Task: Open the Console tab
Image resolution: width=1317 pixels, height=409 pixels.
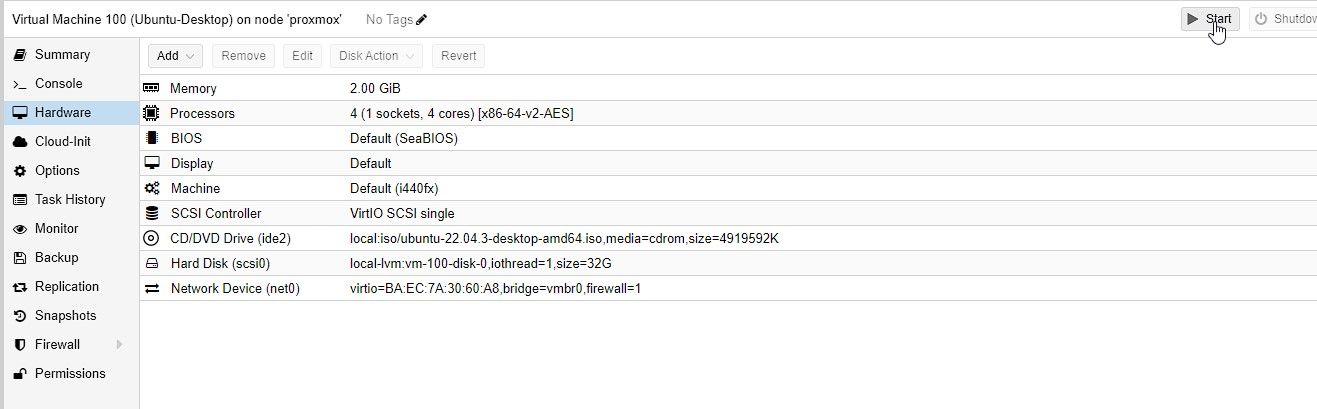Action: click(58, 83)
